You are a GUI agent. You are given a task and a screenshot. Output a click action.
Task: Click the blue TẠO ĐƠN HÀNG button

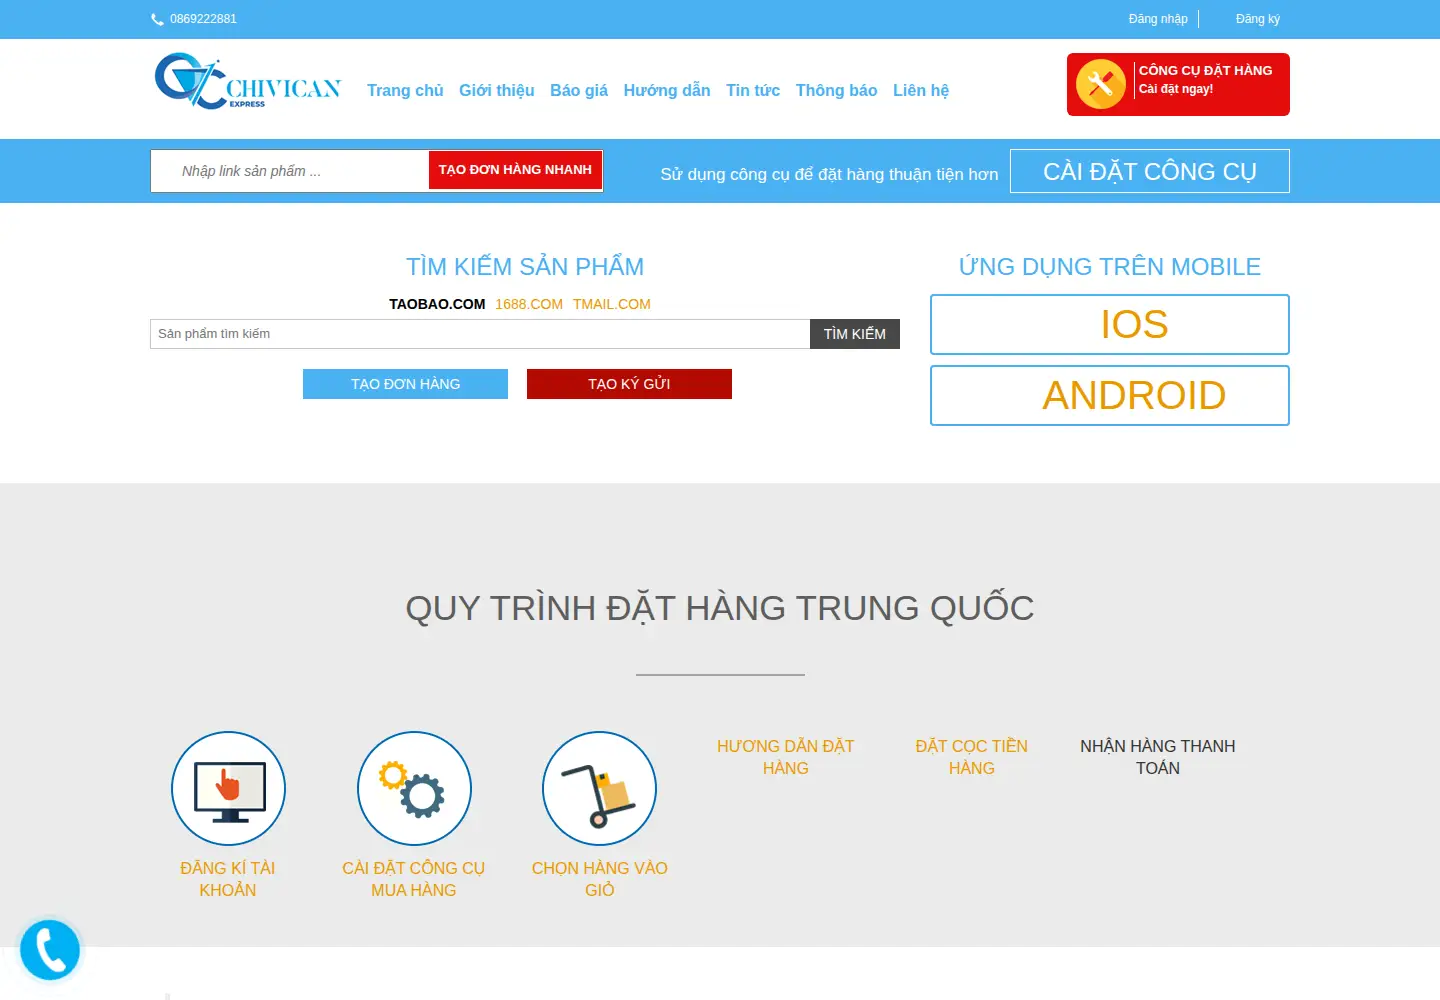405,384
